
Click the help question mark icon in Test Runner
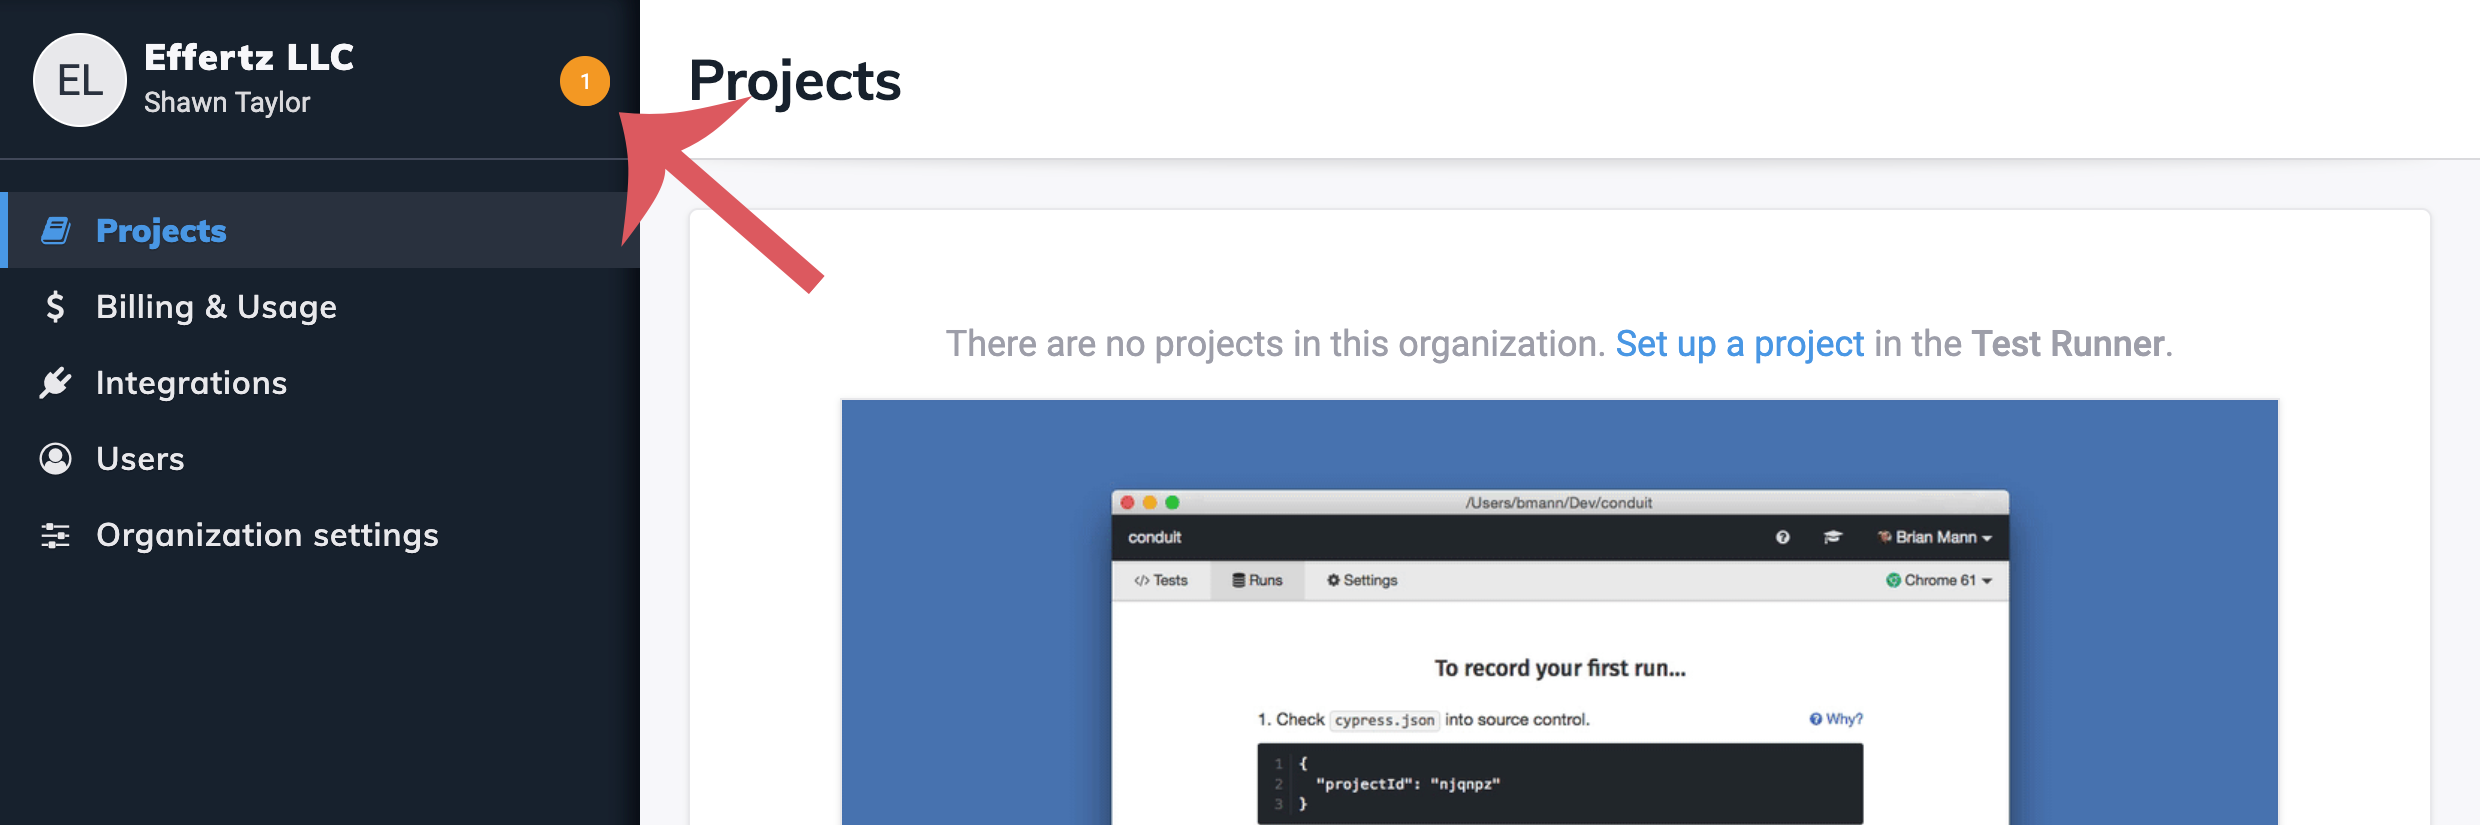[1782, 537]
